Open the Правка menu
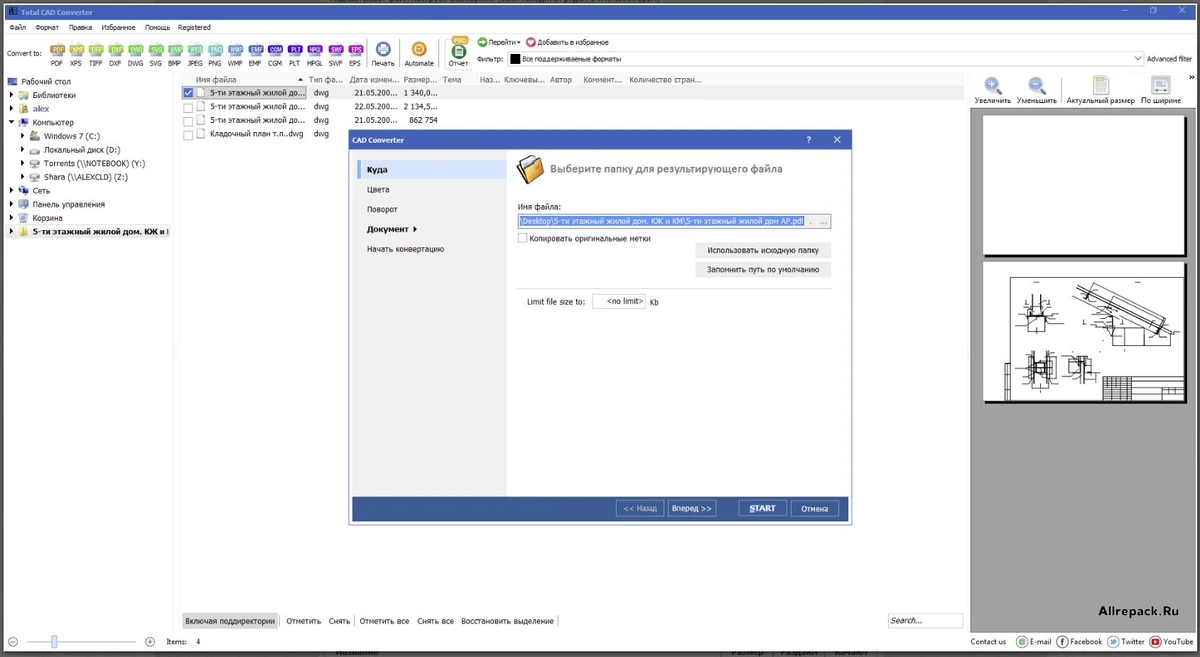1200x657 pixels. 81,27
